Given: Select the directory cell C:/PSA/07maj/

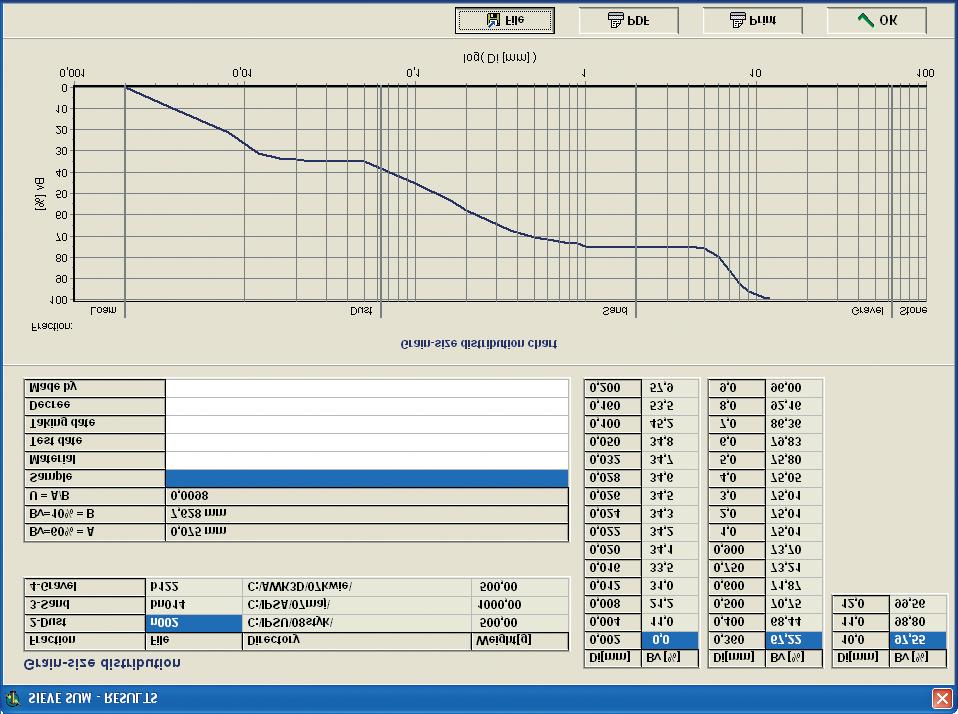Looking at the screenshot, I should 357,605.
